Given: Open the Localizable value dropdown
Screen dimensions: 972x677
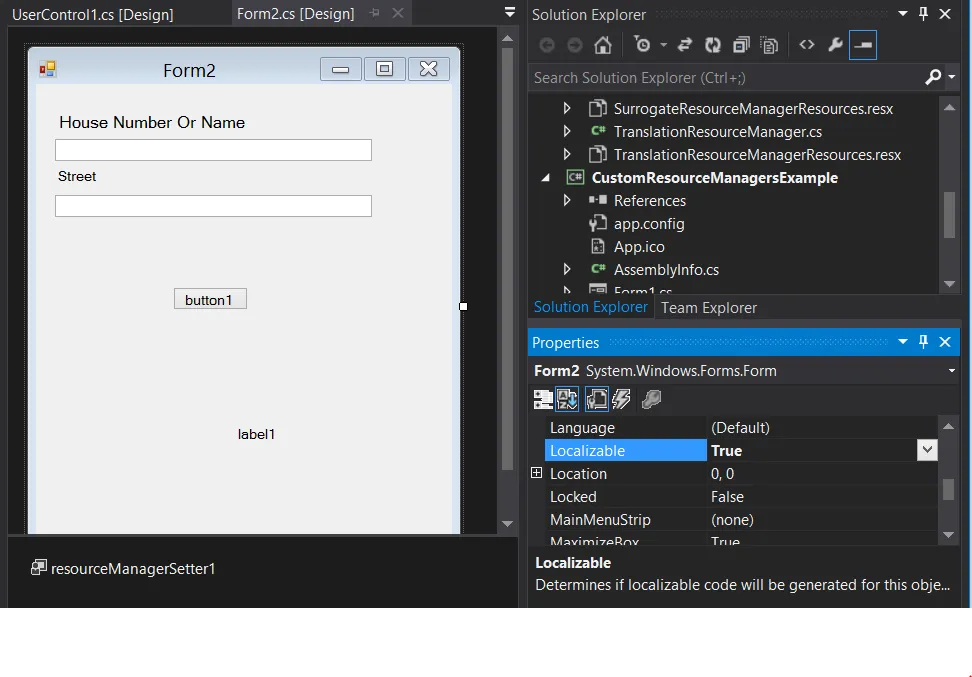Looking at the screenshot, I should (x=926, y=450).
